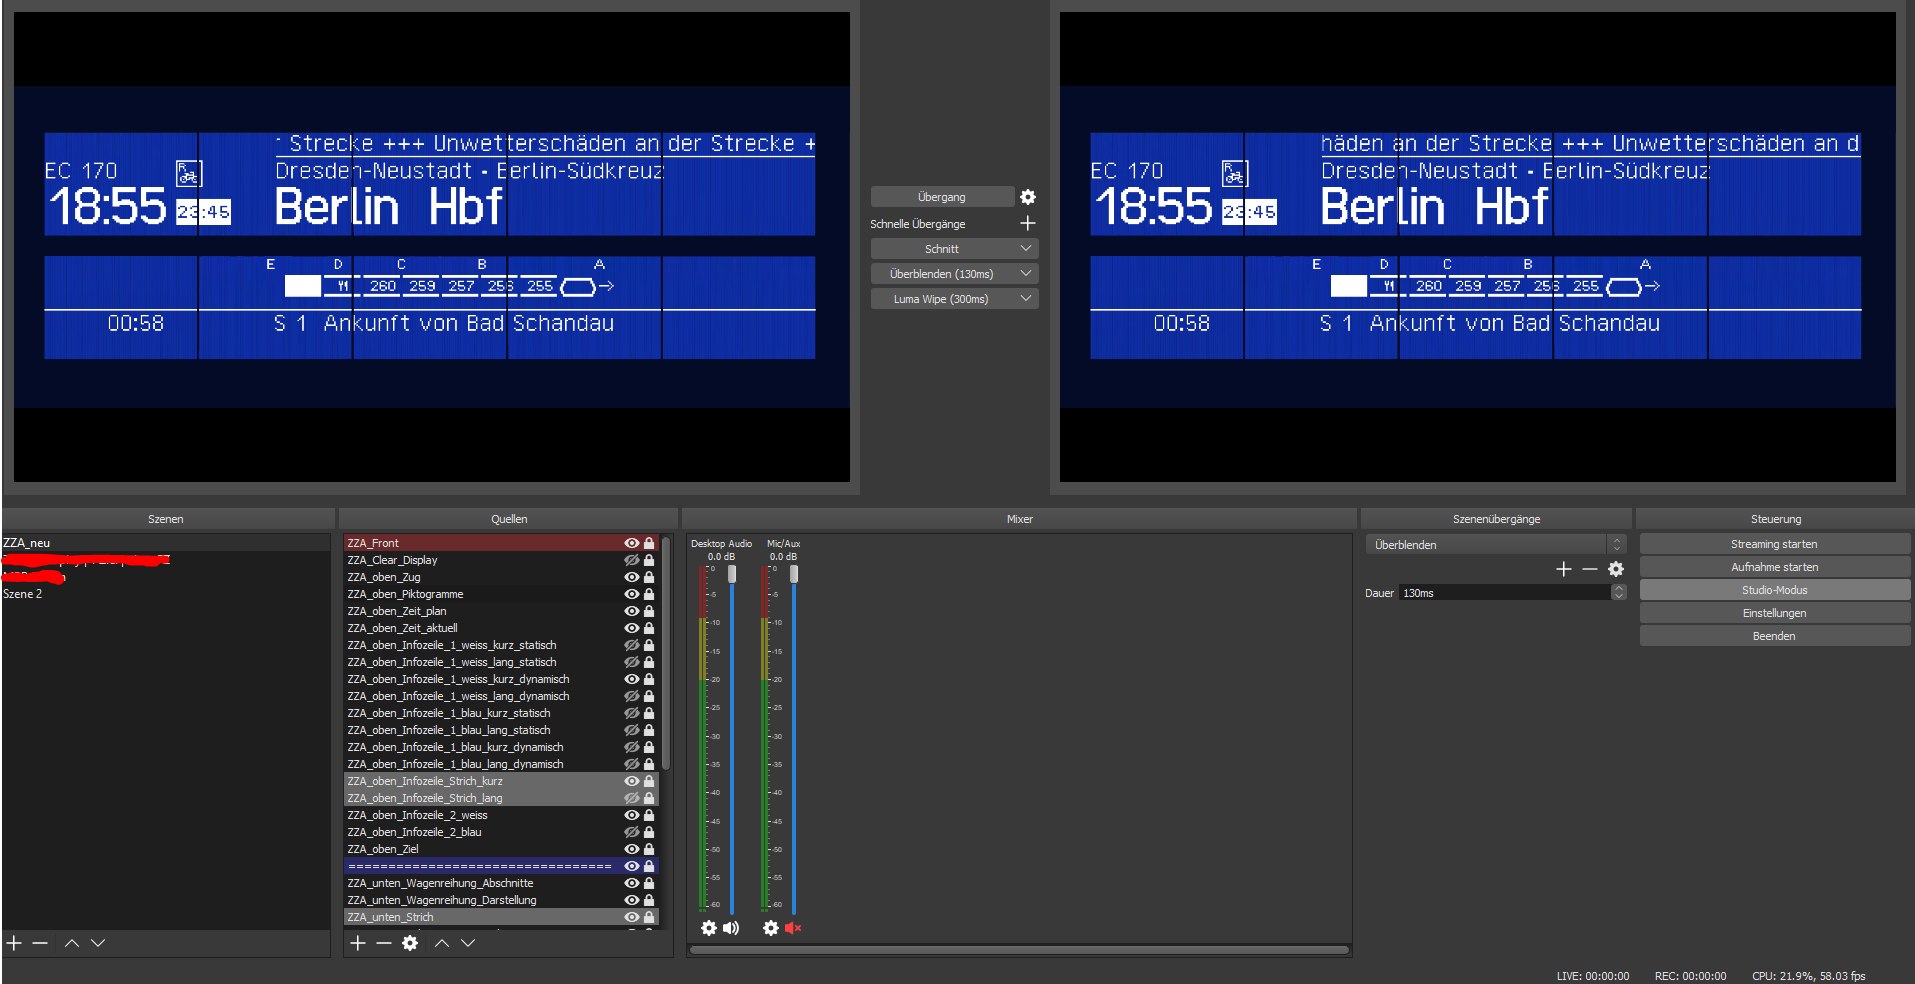Viewport: 1915px width, 984px height.
Task: Show the ZZA_Clear_Display source
Action: (x=632, y=560)
